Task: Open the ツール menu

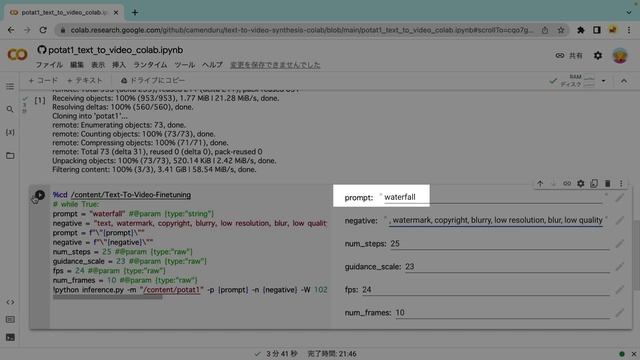Action: click(x=184, y=65)
